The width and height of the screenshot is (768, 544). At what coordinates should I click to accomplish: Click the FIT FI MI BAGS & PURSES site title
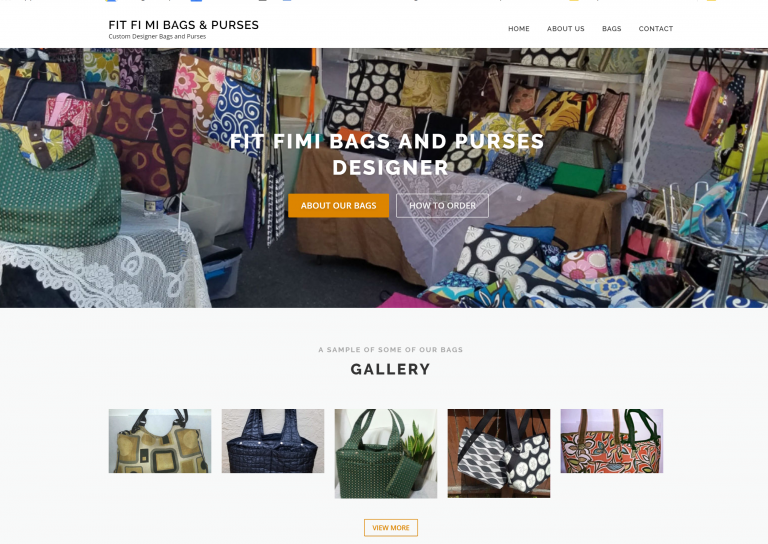[x=183, y=25]
